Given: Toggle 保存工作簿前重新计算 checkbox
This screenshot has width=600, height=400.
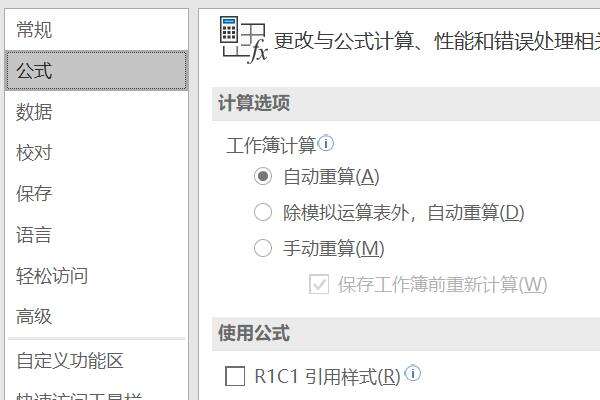Looking at the screenshot, I should click(x=319, y=284).
